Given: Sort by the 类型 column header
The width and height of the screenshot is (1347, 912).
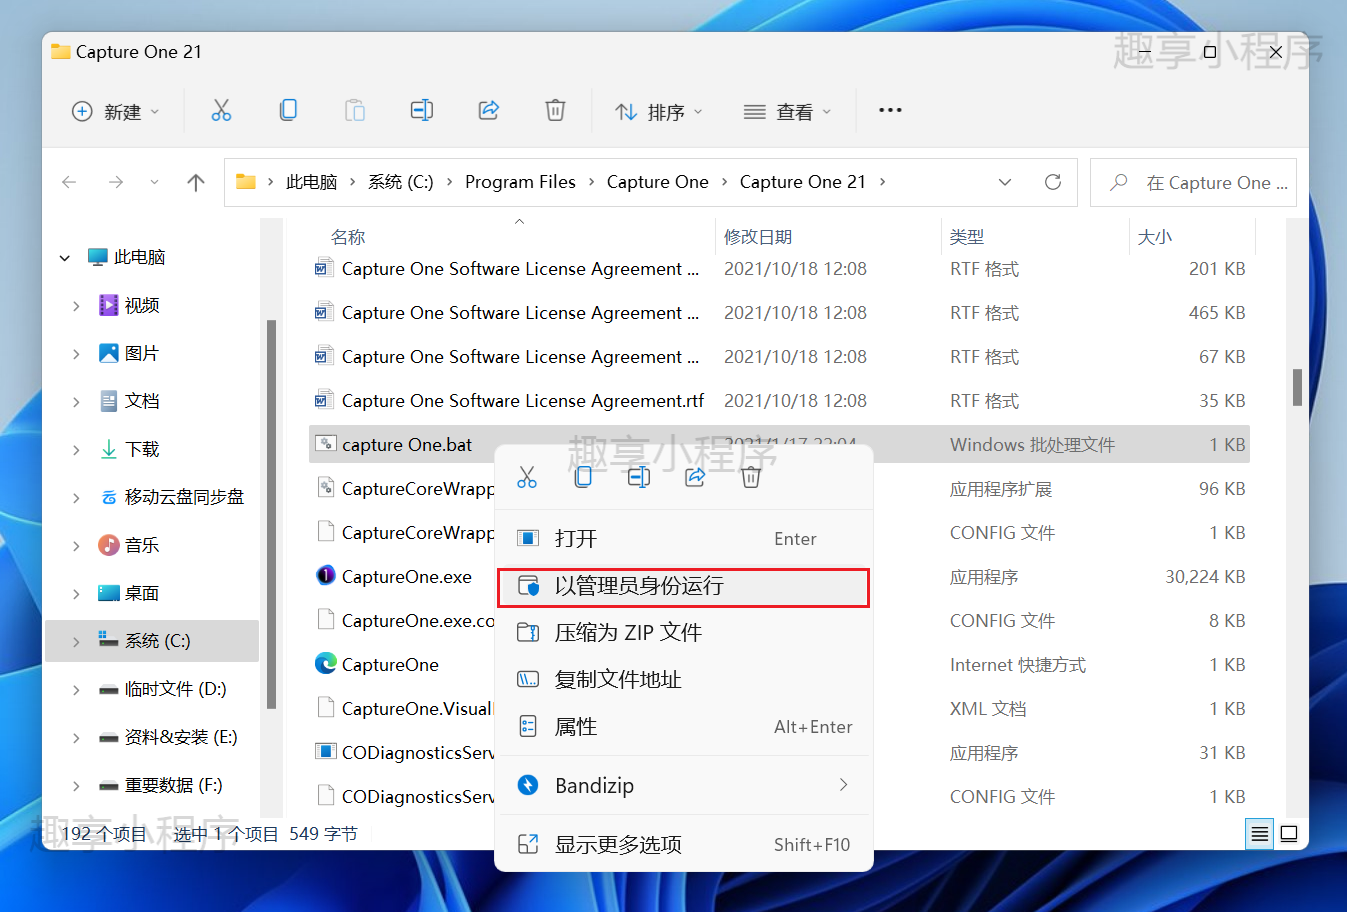Looking at the screenshot, I should 967,237.
